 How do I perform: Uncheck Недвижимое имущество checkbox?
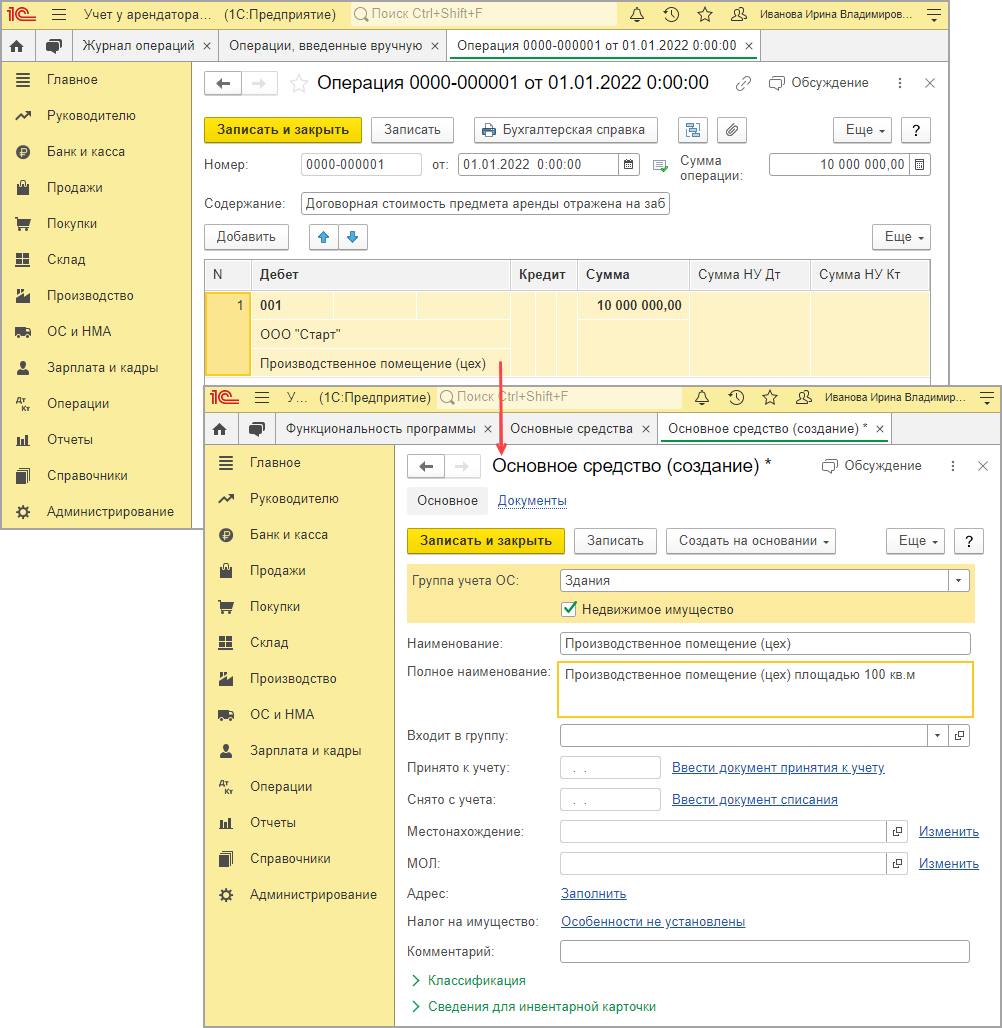coord(570,609)
